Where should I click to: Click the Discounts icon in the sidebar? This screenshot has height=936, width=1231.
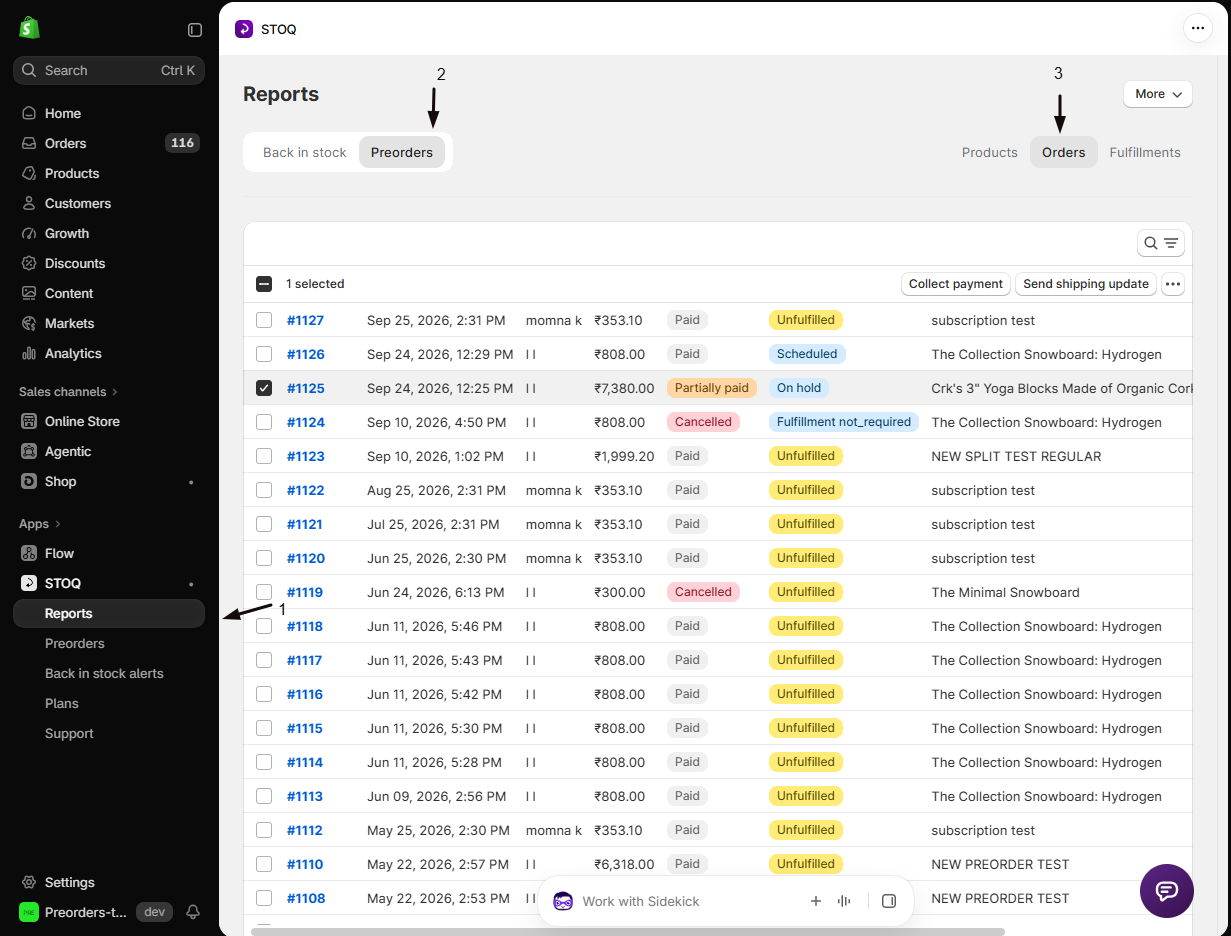tap(29, 263)
